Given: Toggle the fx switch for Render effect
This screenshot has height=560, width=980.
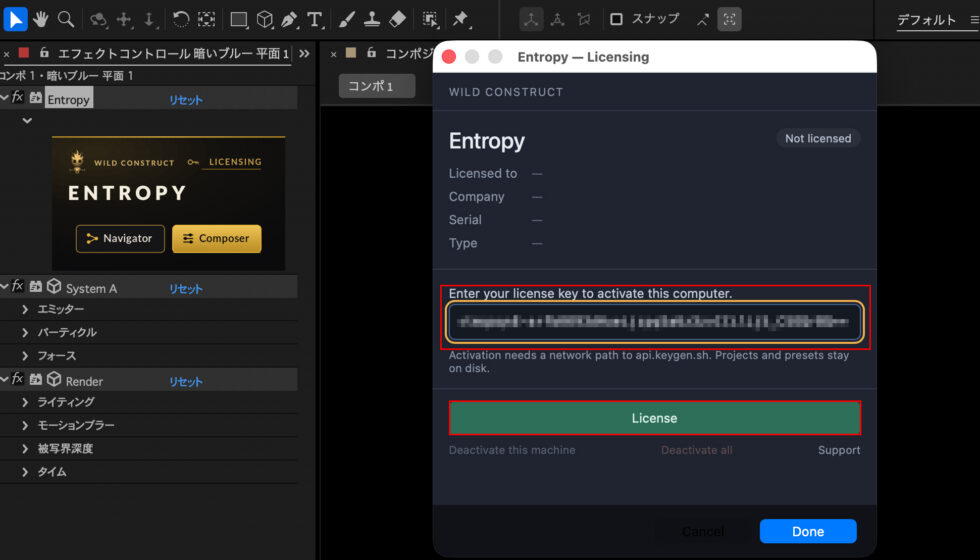Looking at the screenshot, I should point(18,379).
